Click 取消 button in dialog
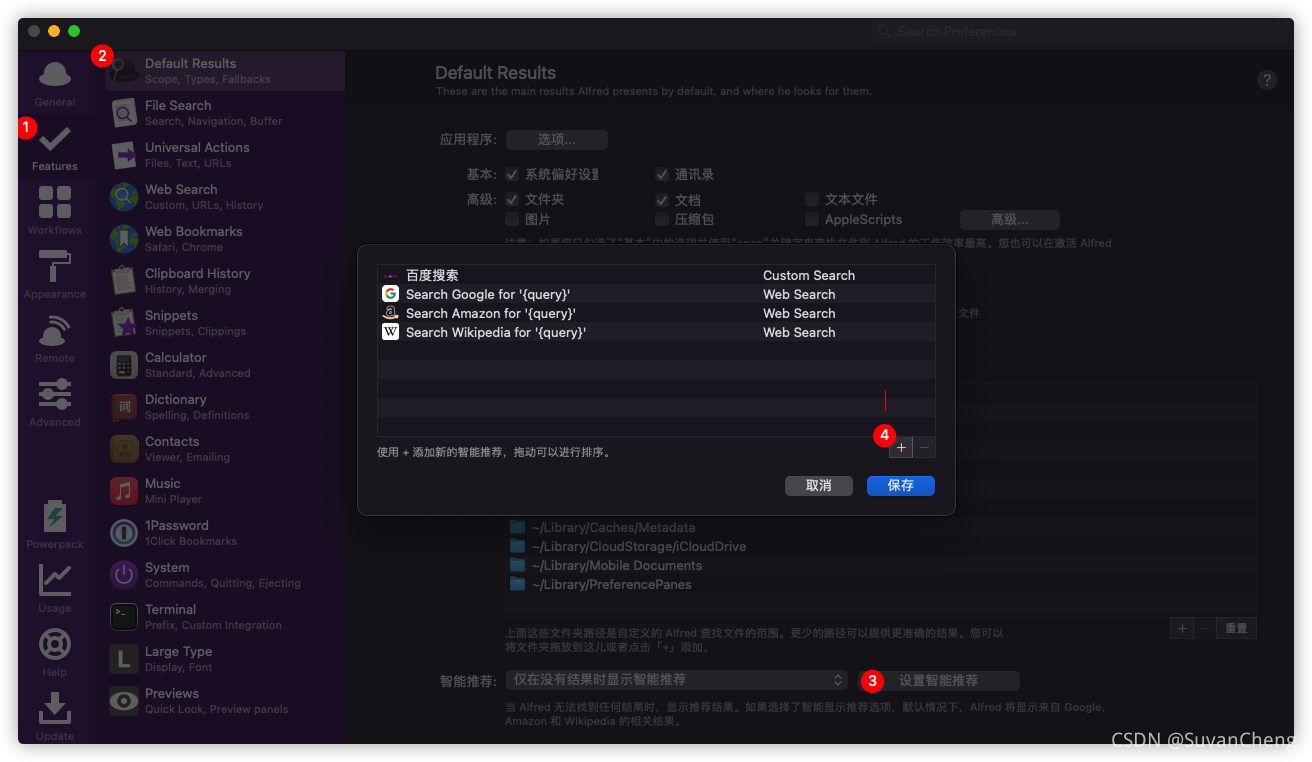The width and height of the screenshot is (1312, 762). pos(818,485)
